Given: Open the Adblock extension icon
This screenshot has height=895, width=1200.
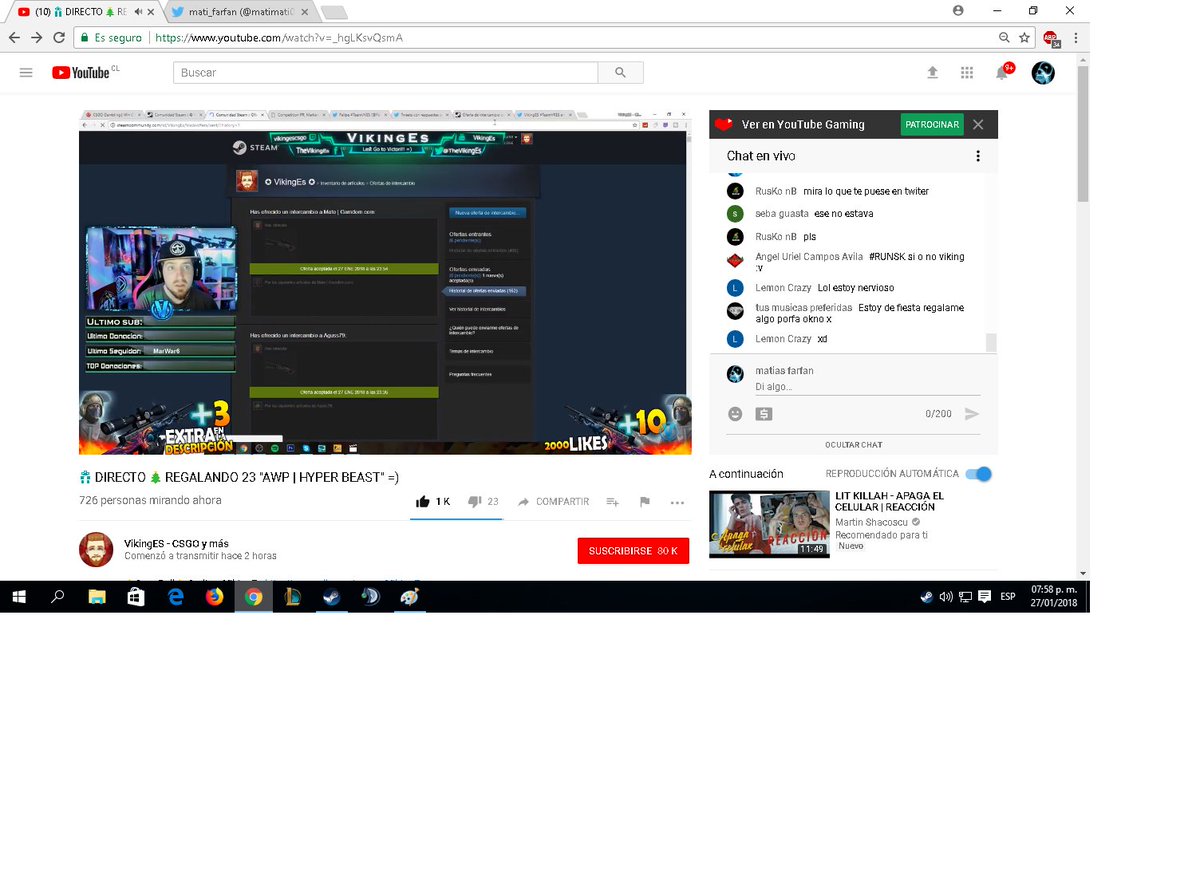Looking at the screenshot, I should pyautogui.click(x=1050, y=38).
